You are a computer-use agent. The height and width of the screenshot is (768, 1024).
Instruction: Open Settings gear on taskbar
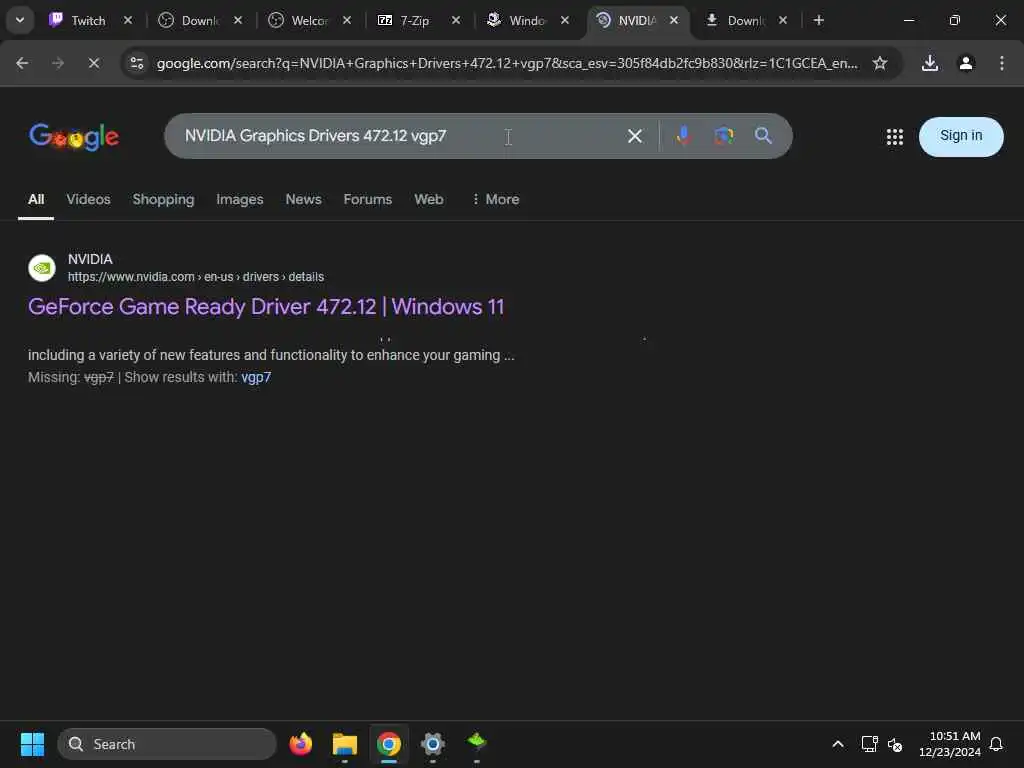tap(432, 744)
